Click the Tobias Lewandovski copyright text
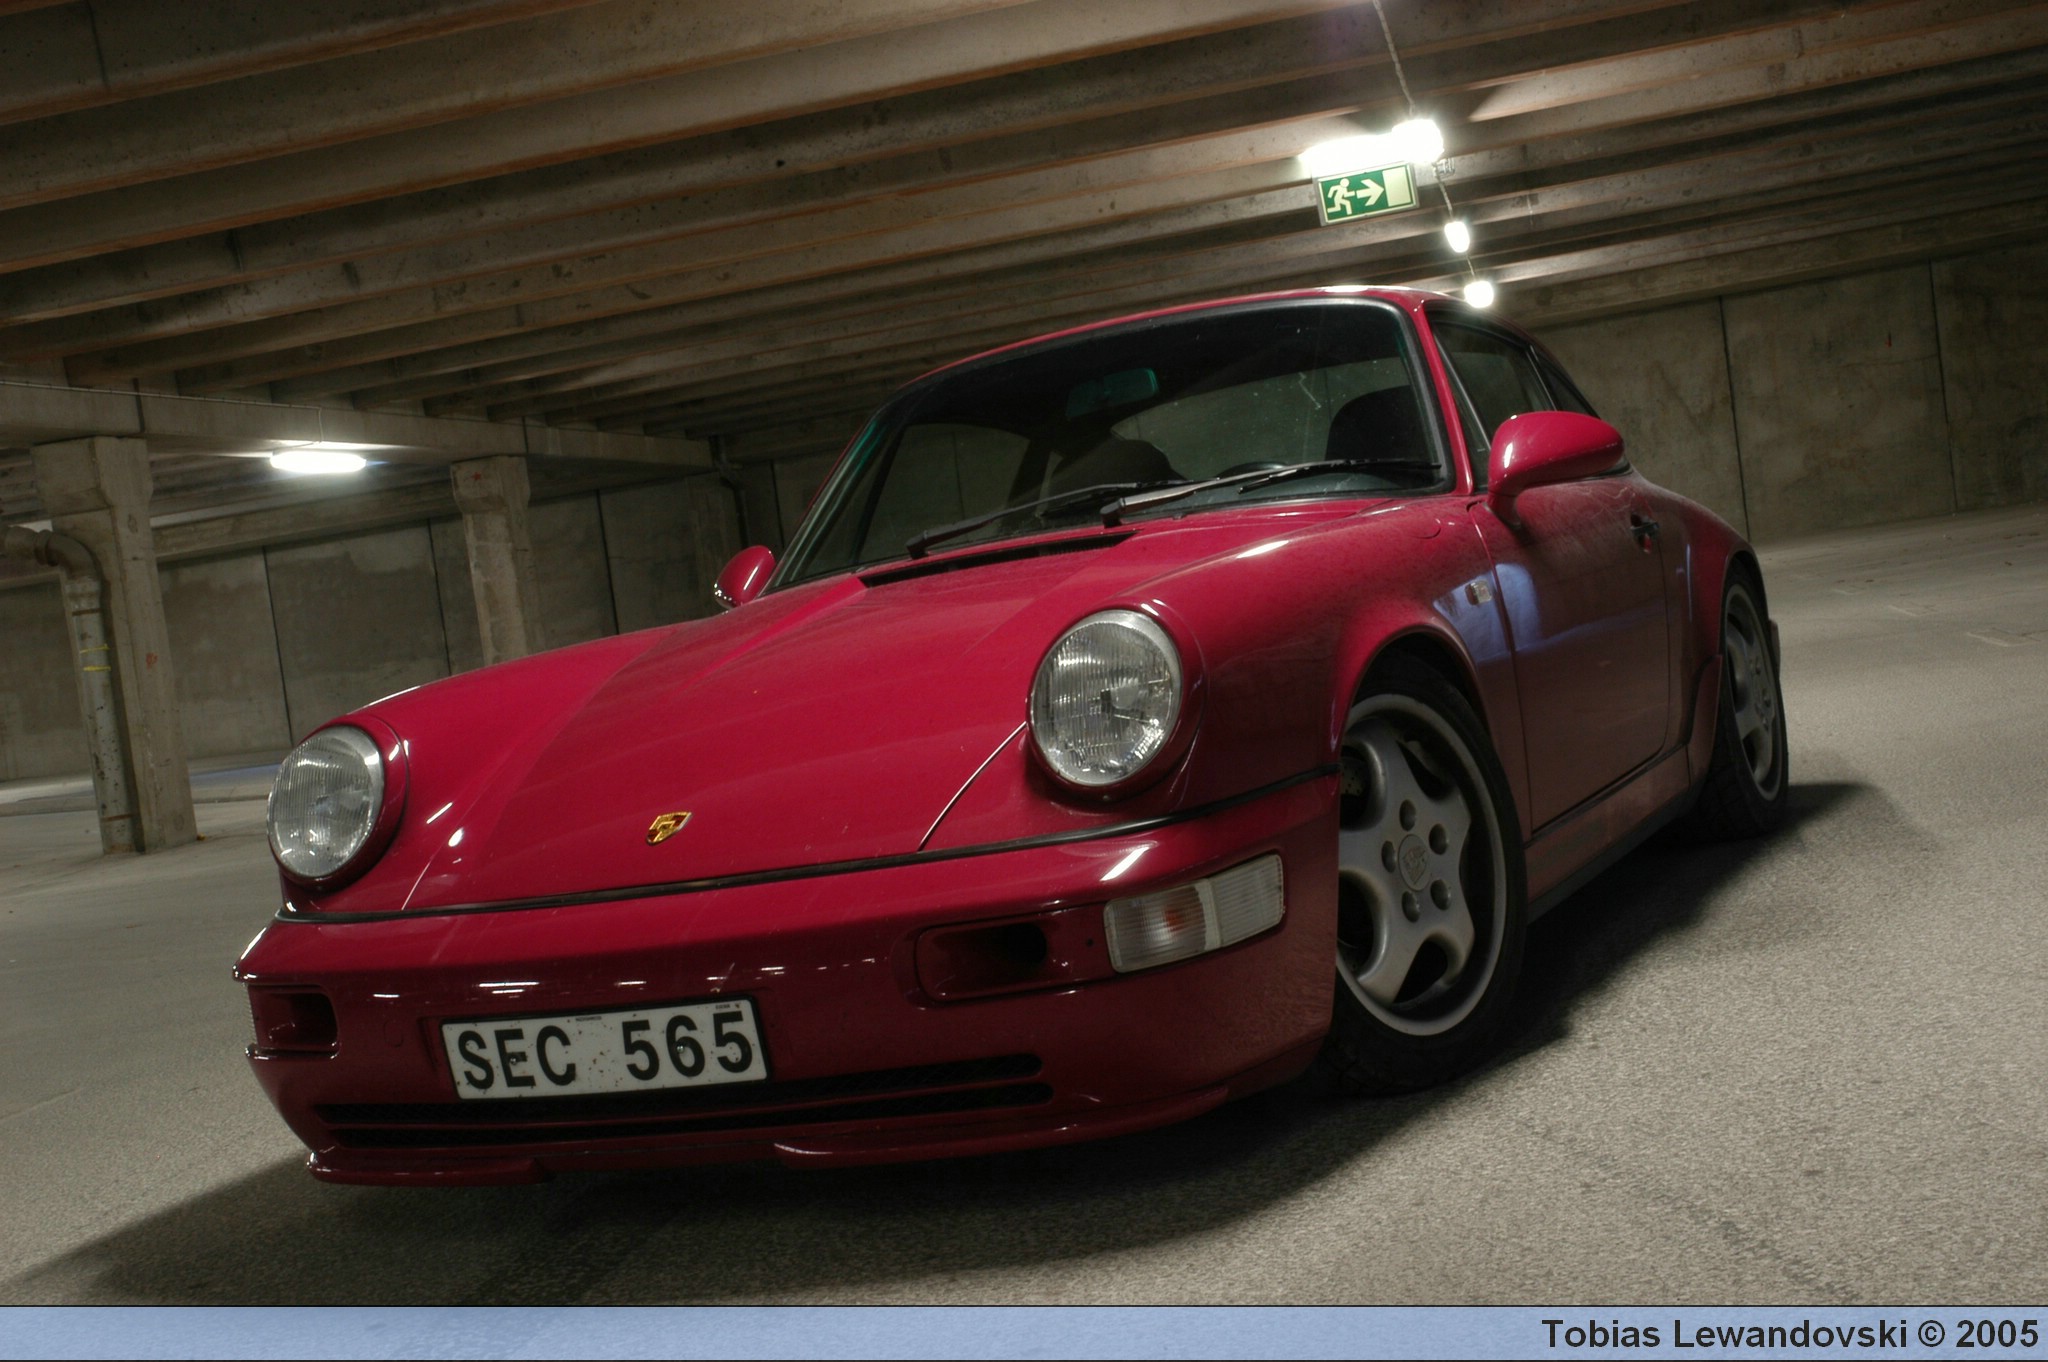Viewport: 2048px width, 1362px height. pos(1788,1334)
